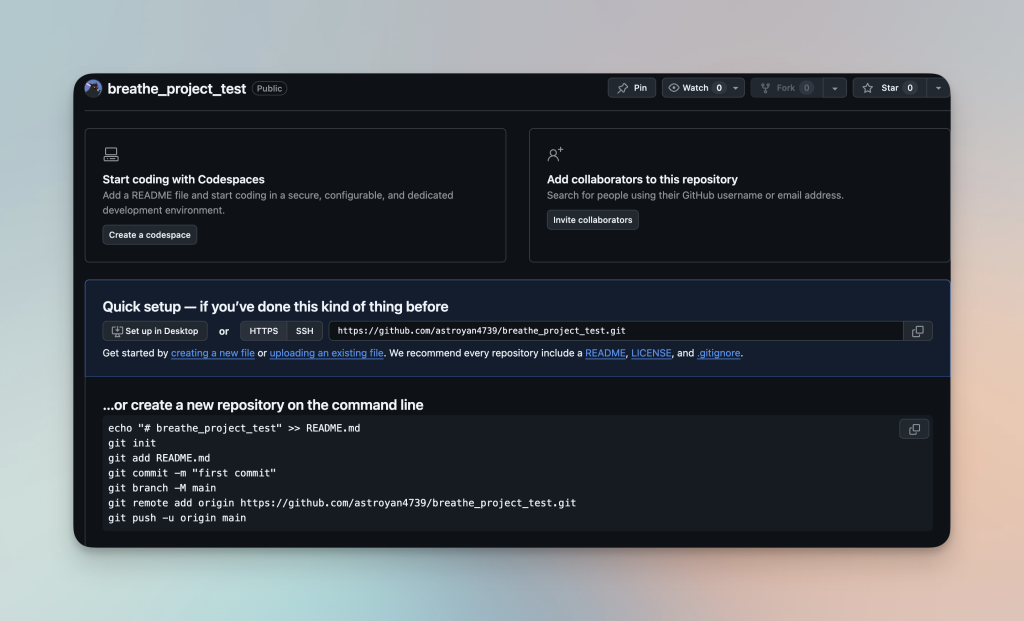
Task: Click the Quick setup heading
Action: 275,306
